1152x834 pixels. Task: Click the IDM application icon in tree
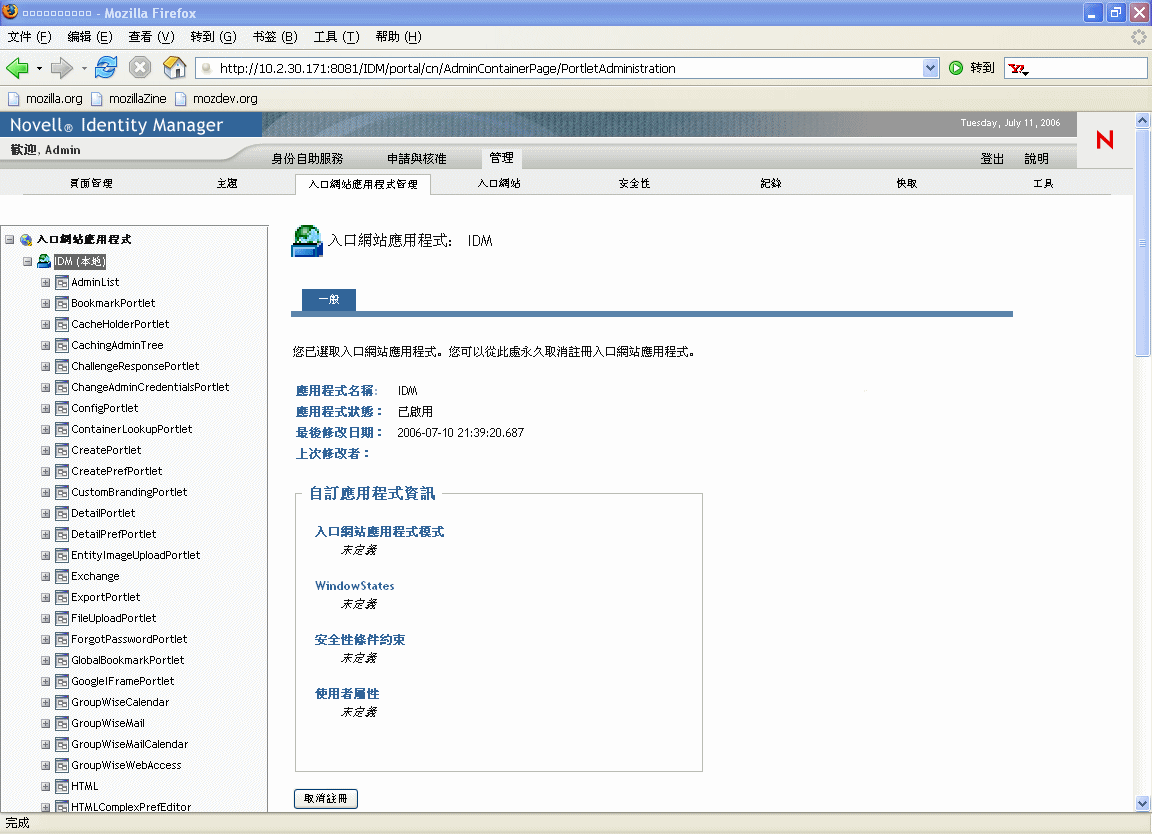44,261
